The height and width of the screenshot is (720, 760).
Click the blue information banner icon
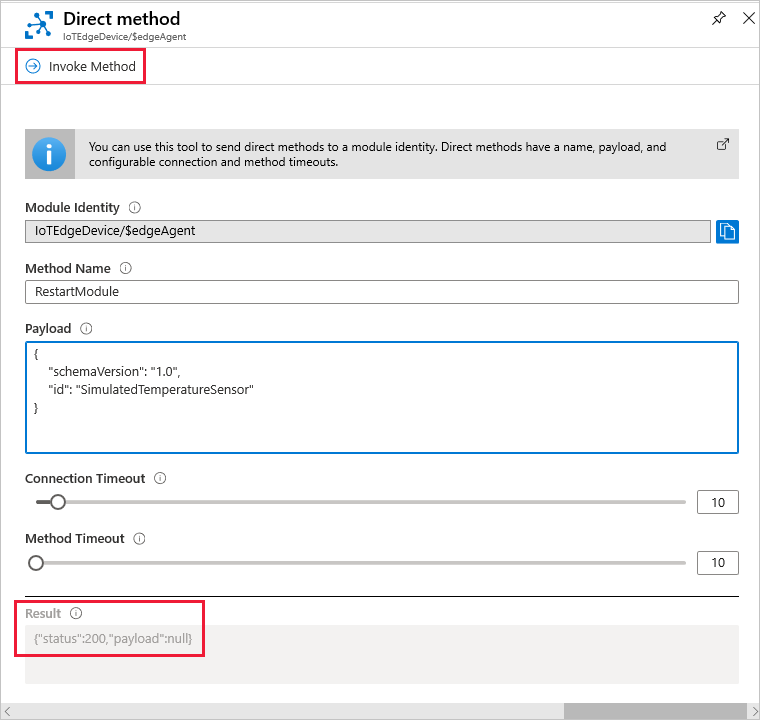point(49,154)
